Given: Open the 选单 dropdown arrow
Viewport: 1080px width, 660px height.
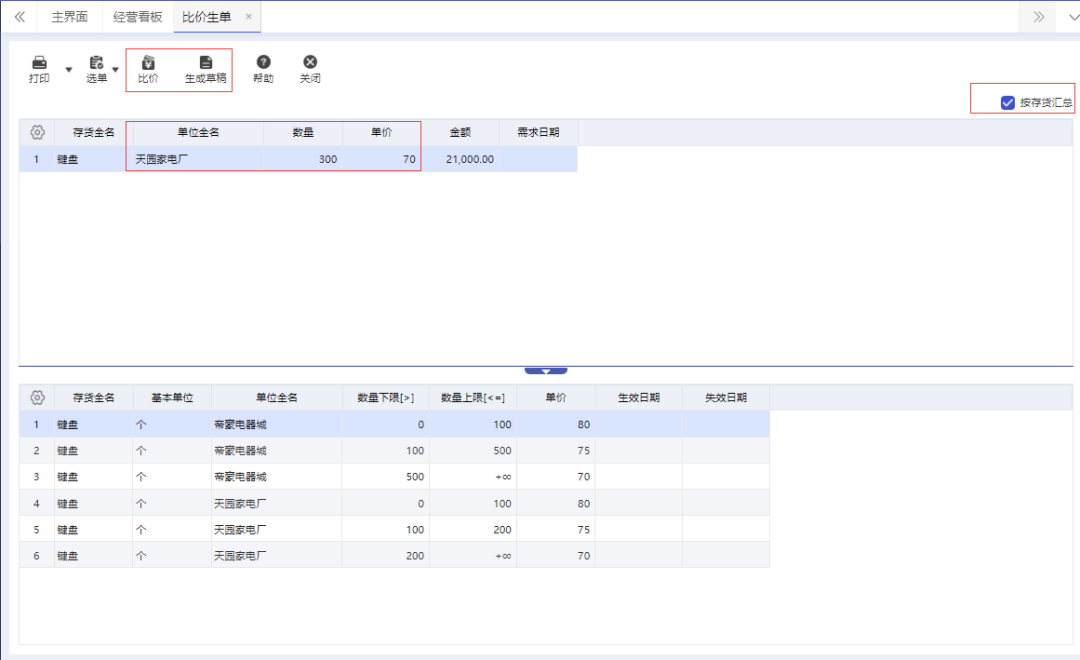Looking at the screenshot, I should coord(115,70).
